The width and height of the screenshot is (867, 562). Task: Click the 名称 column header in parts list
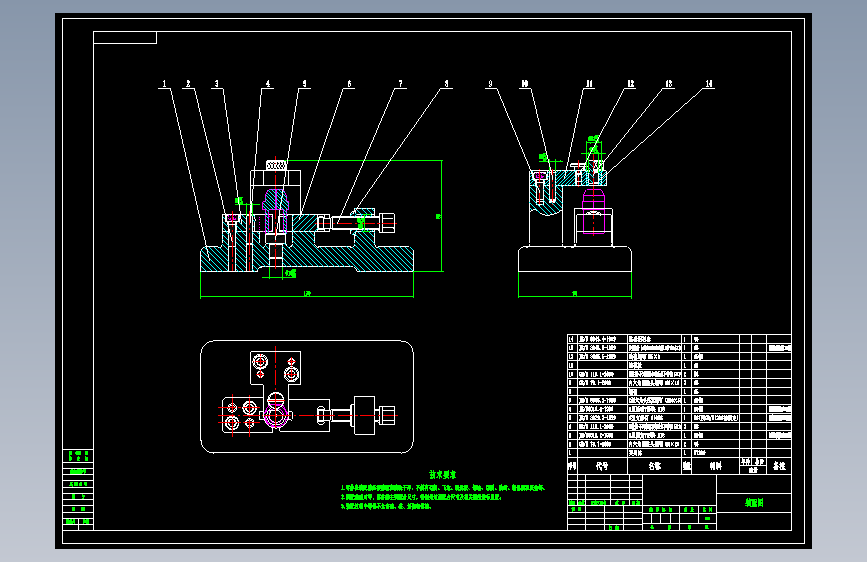click(655, 466)
